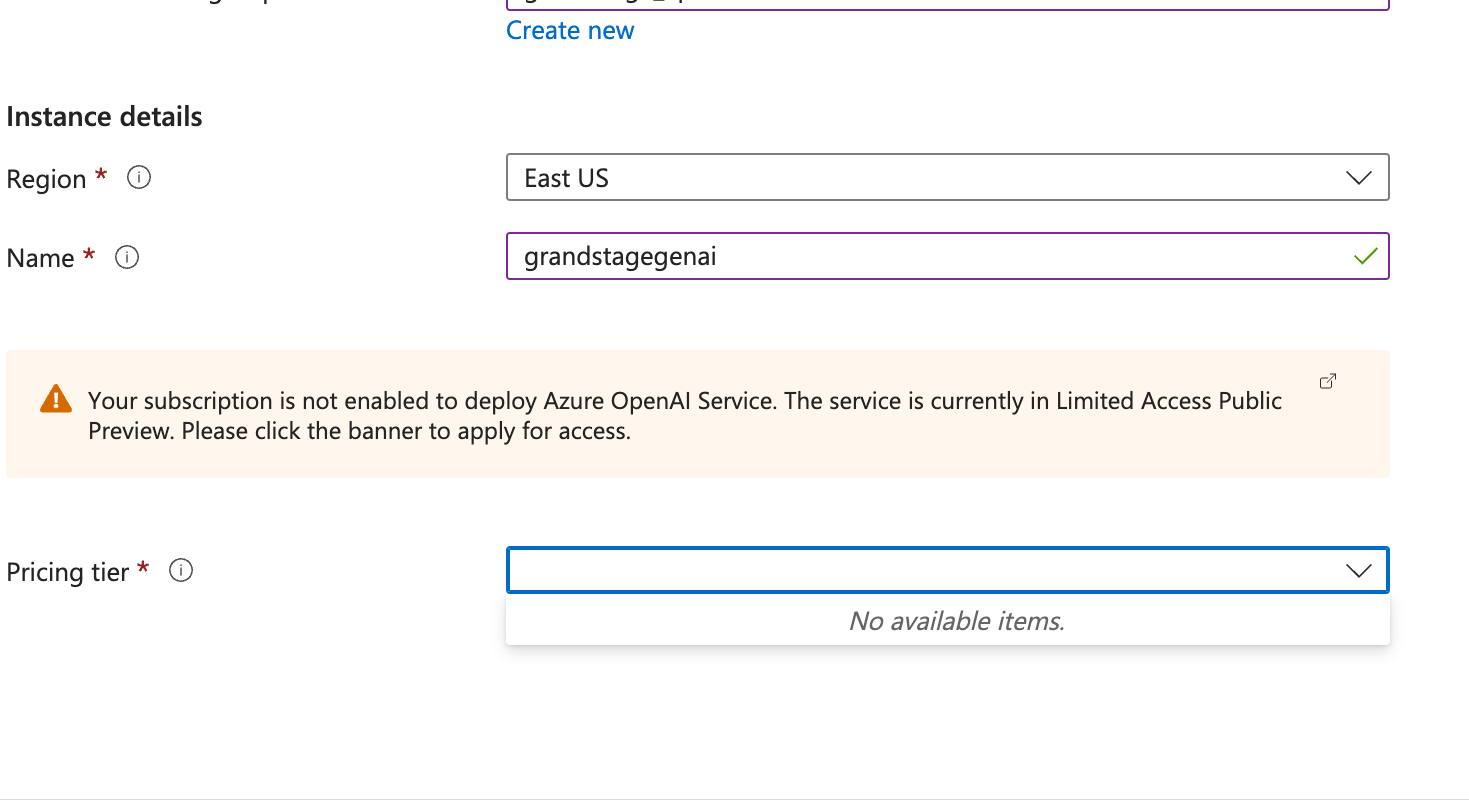Click the Name info icon
1469x800 pixels.
[x=127, y=257]
